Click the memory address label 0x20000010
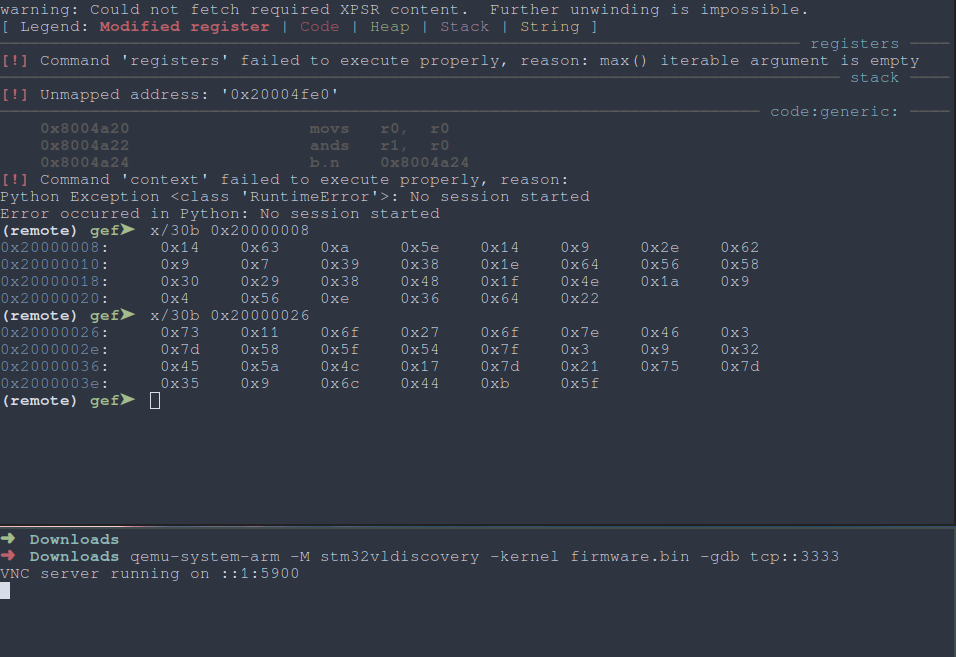956x657 pixels. [x=54, y=265]
